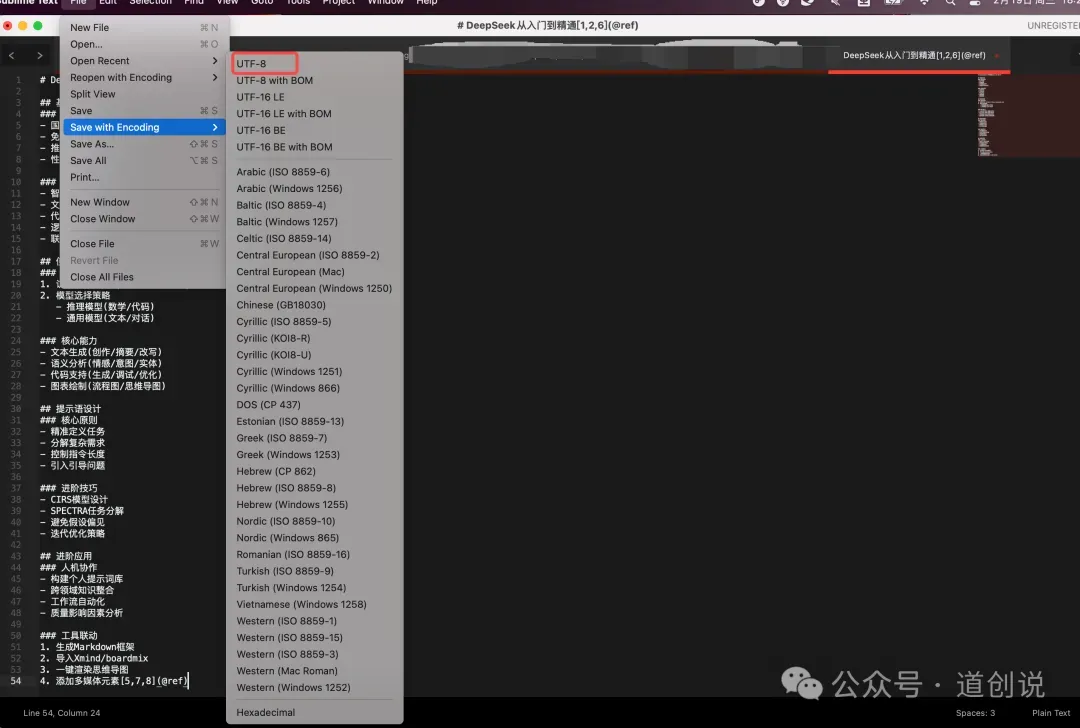Click Save in the File menu
Viewport: 1080px width, 728px height.
(144, 110)
